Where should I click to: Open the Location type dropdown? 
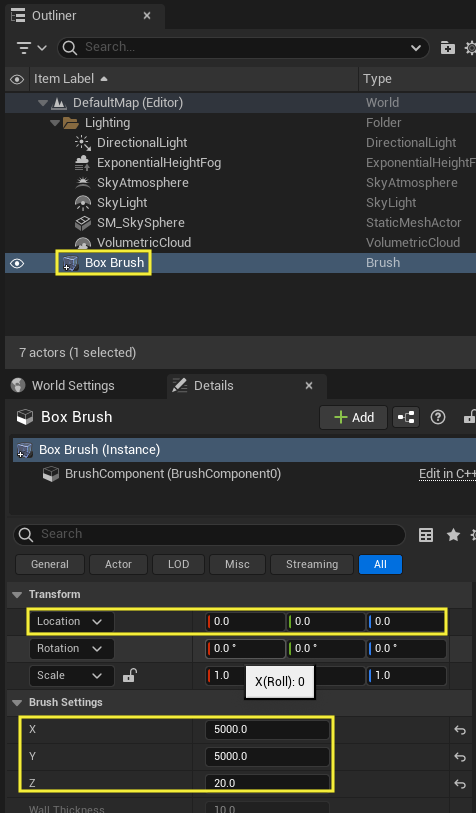[72, 622]
